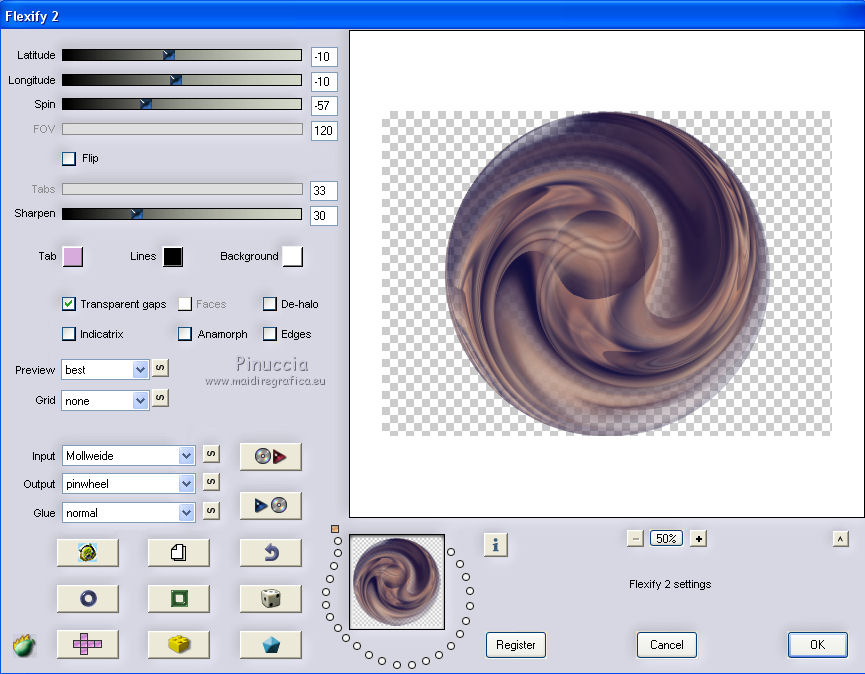Click the S button beside Preview
This screenshot has height=674, width=865.
(x=160, y=368)
